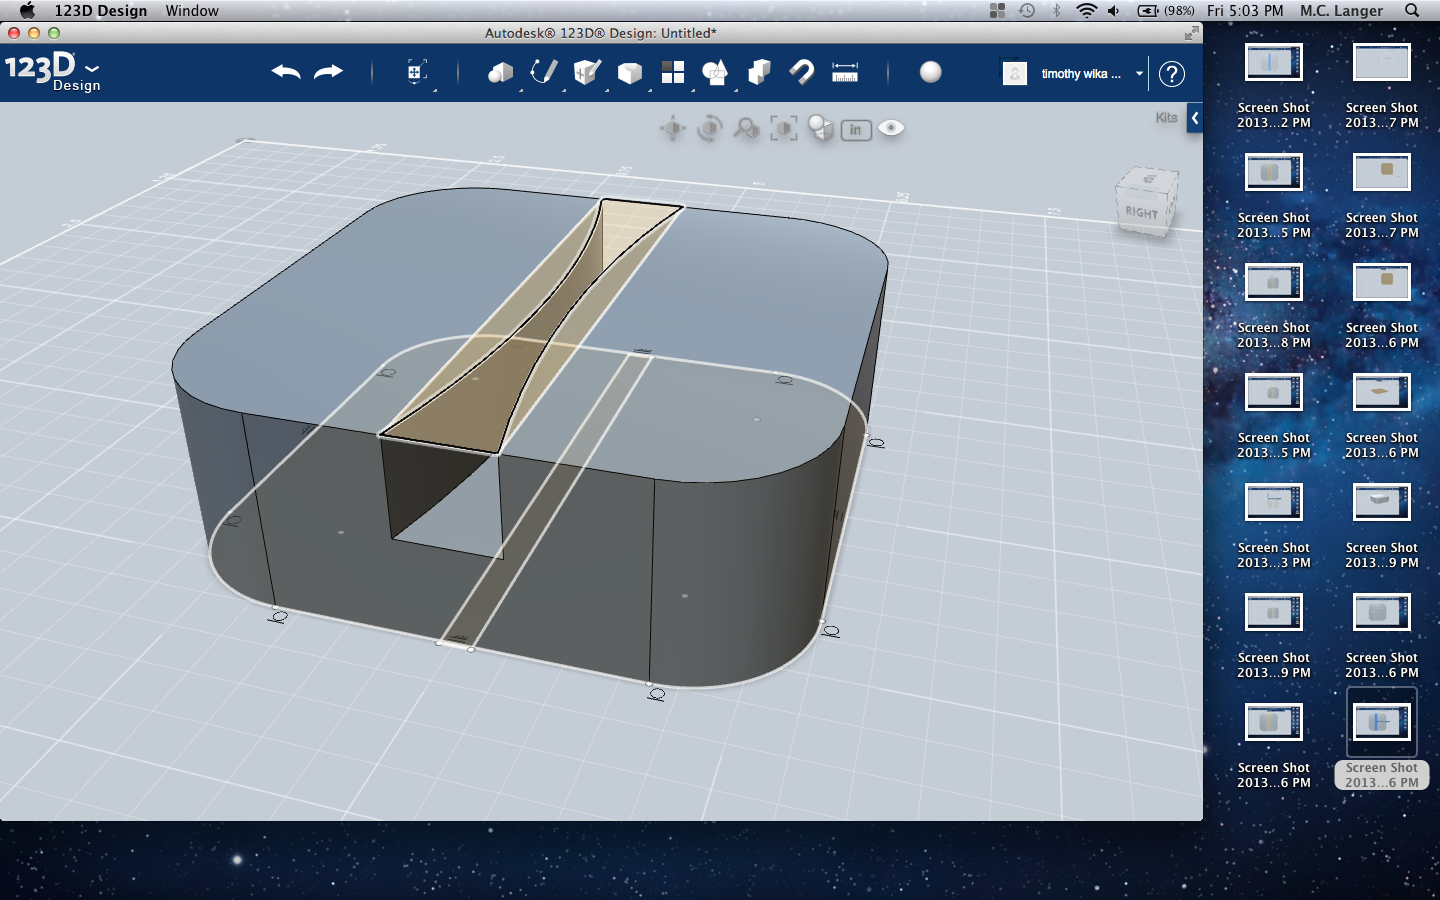Redo the last undone action
Image resolution: width=1440 pixels, height=900 pixels.
(329, 72)
